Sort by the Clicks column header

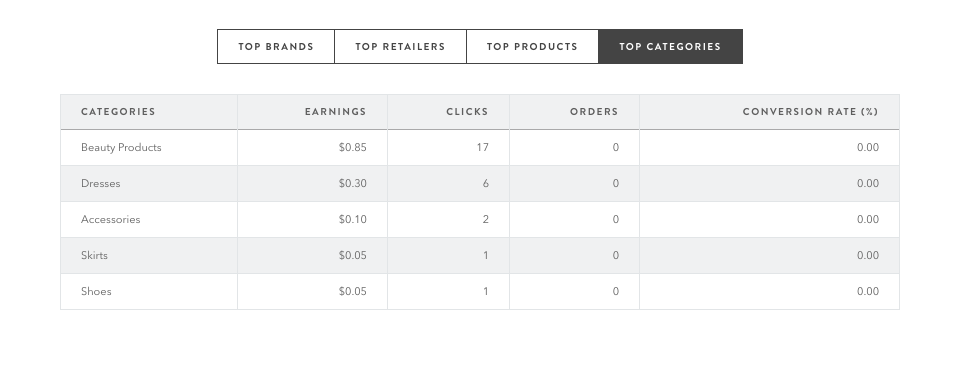coord(467,111)
